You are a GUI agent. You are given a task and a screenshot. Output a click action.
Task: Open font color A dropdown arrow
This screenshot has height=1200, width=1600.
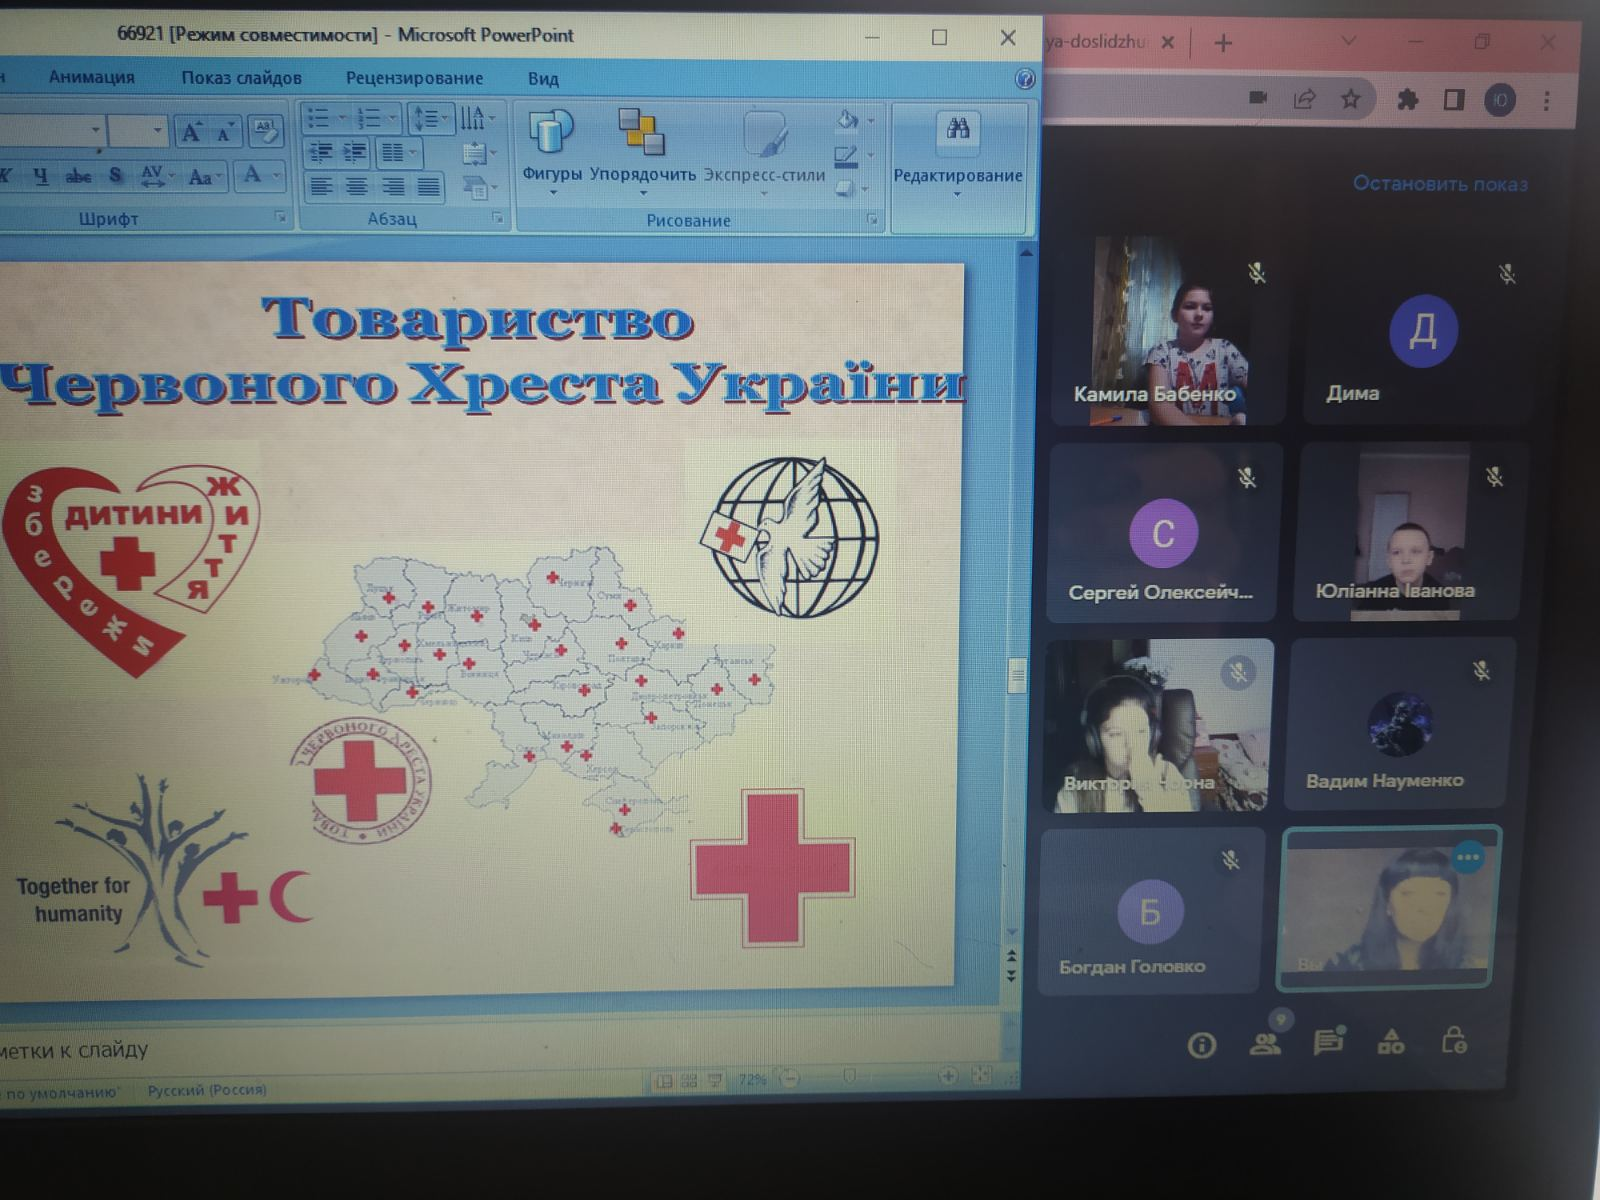click(278, 176)
